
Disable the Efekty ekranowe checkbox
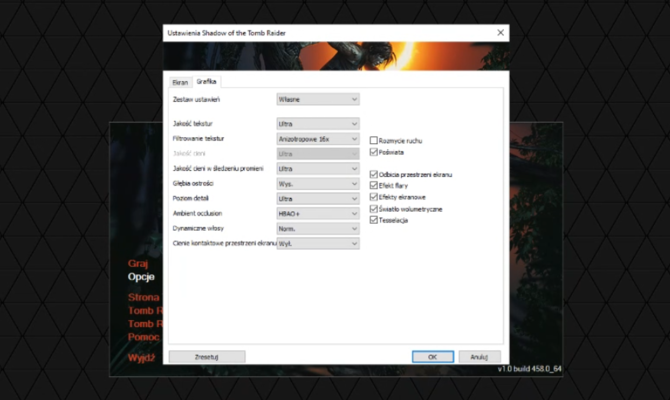coord(373,197)
